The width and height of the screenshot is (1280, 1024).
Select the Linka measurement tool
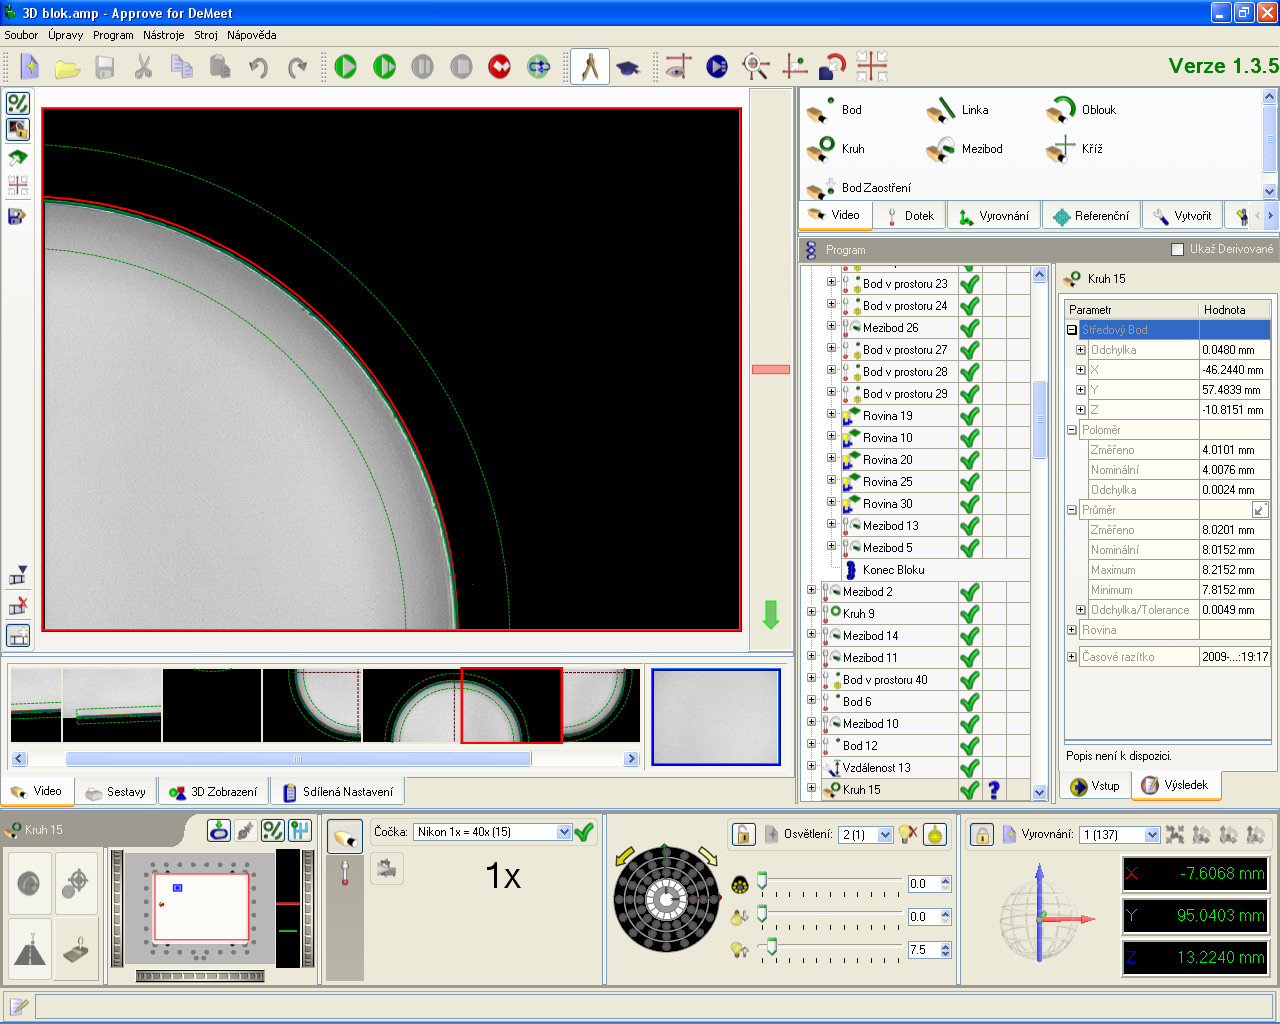pyautogui.click(x=958, y=110)
